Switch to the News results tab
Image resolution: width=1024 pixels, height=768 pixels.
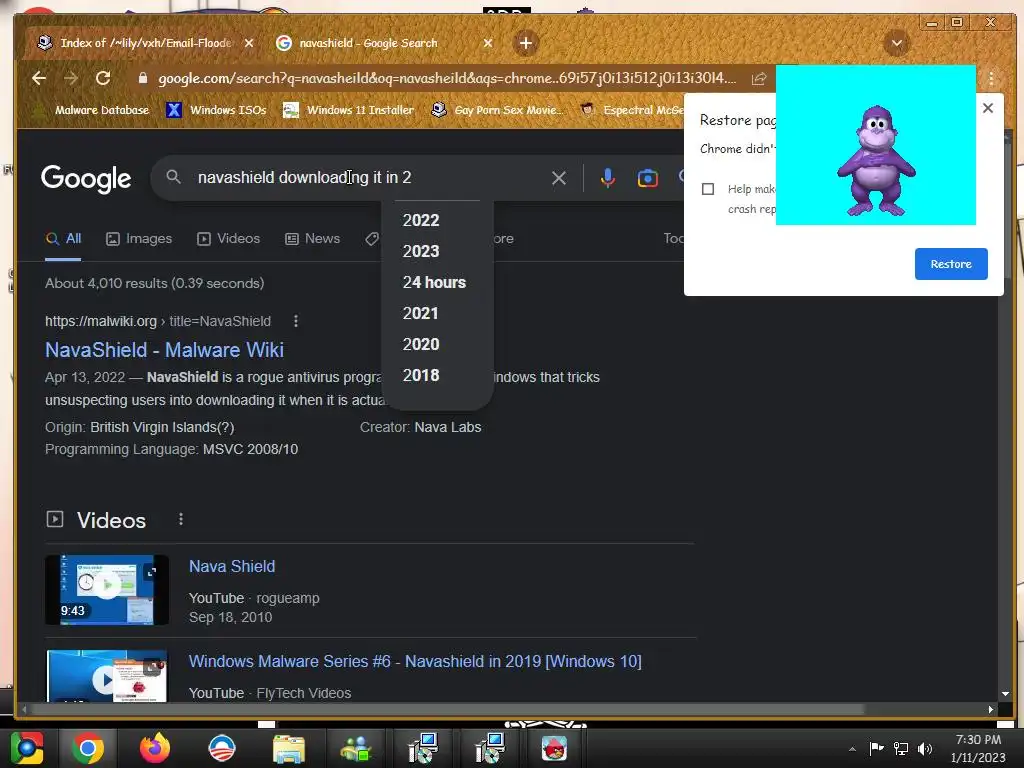tap(313, 239)
